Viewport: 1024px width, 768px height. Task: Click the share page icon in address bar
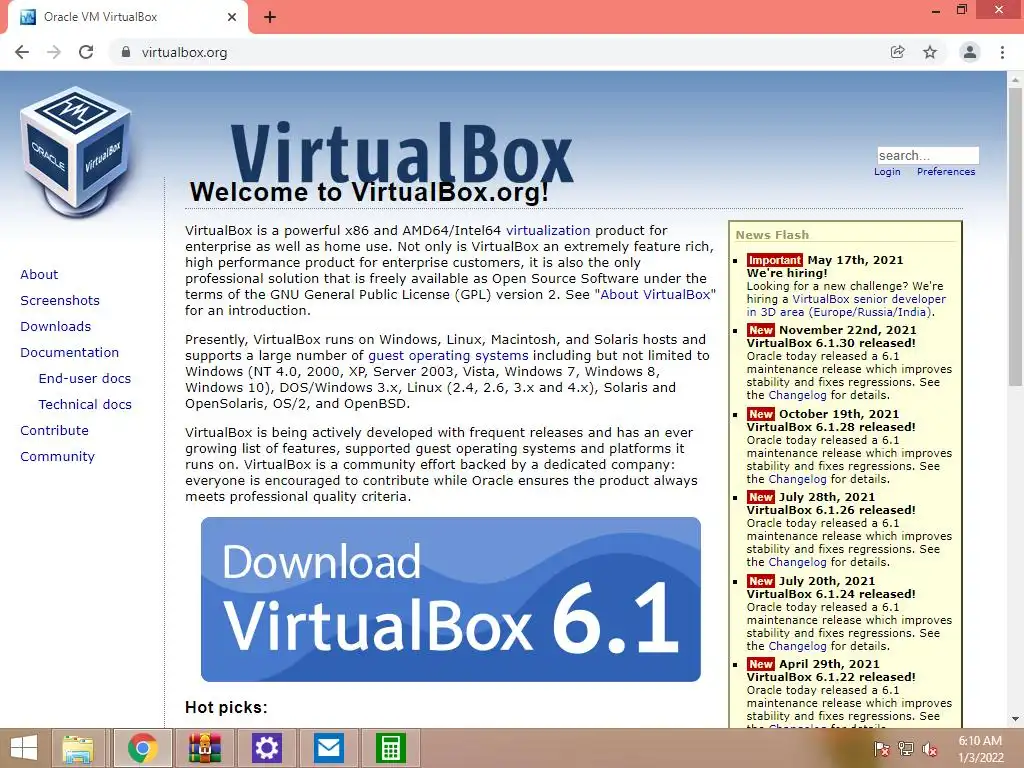(x=897, y=52)
